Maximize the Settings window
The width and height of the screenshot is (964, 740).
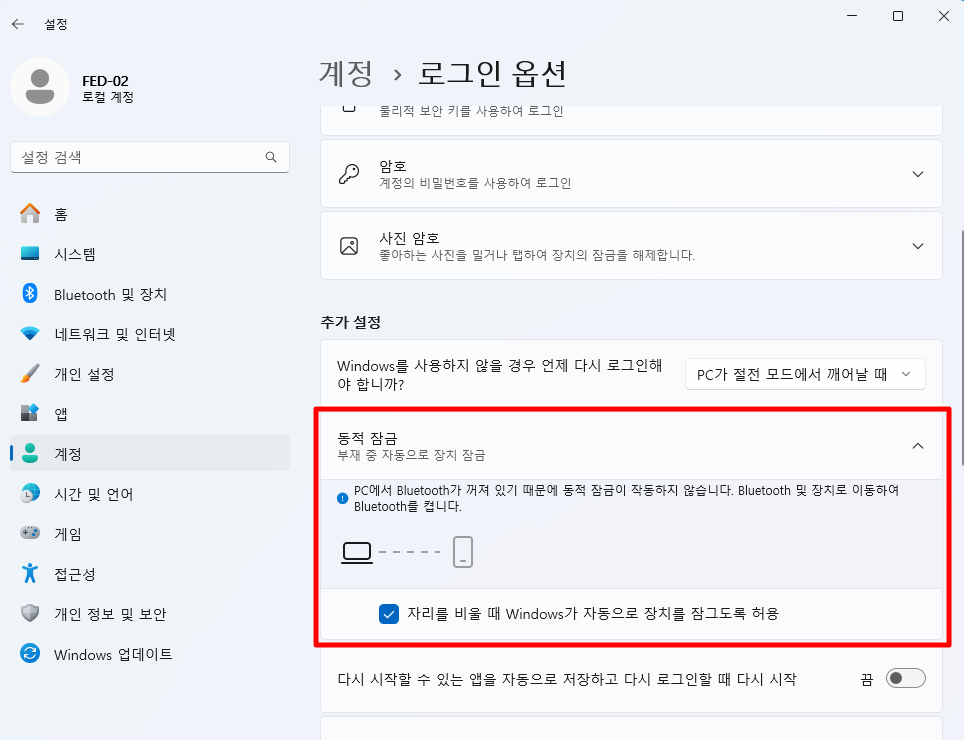[x=898, y=16]
